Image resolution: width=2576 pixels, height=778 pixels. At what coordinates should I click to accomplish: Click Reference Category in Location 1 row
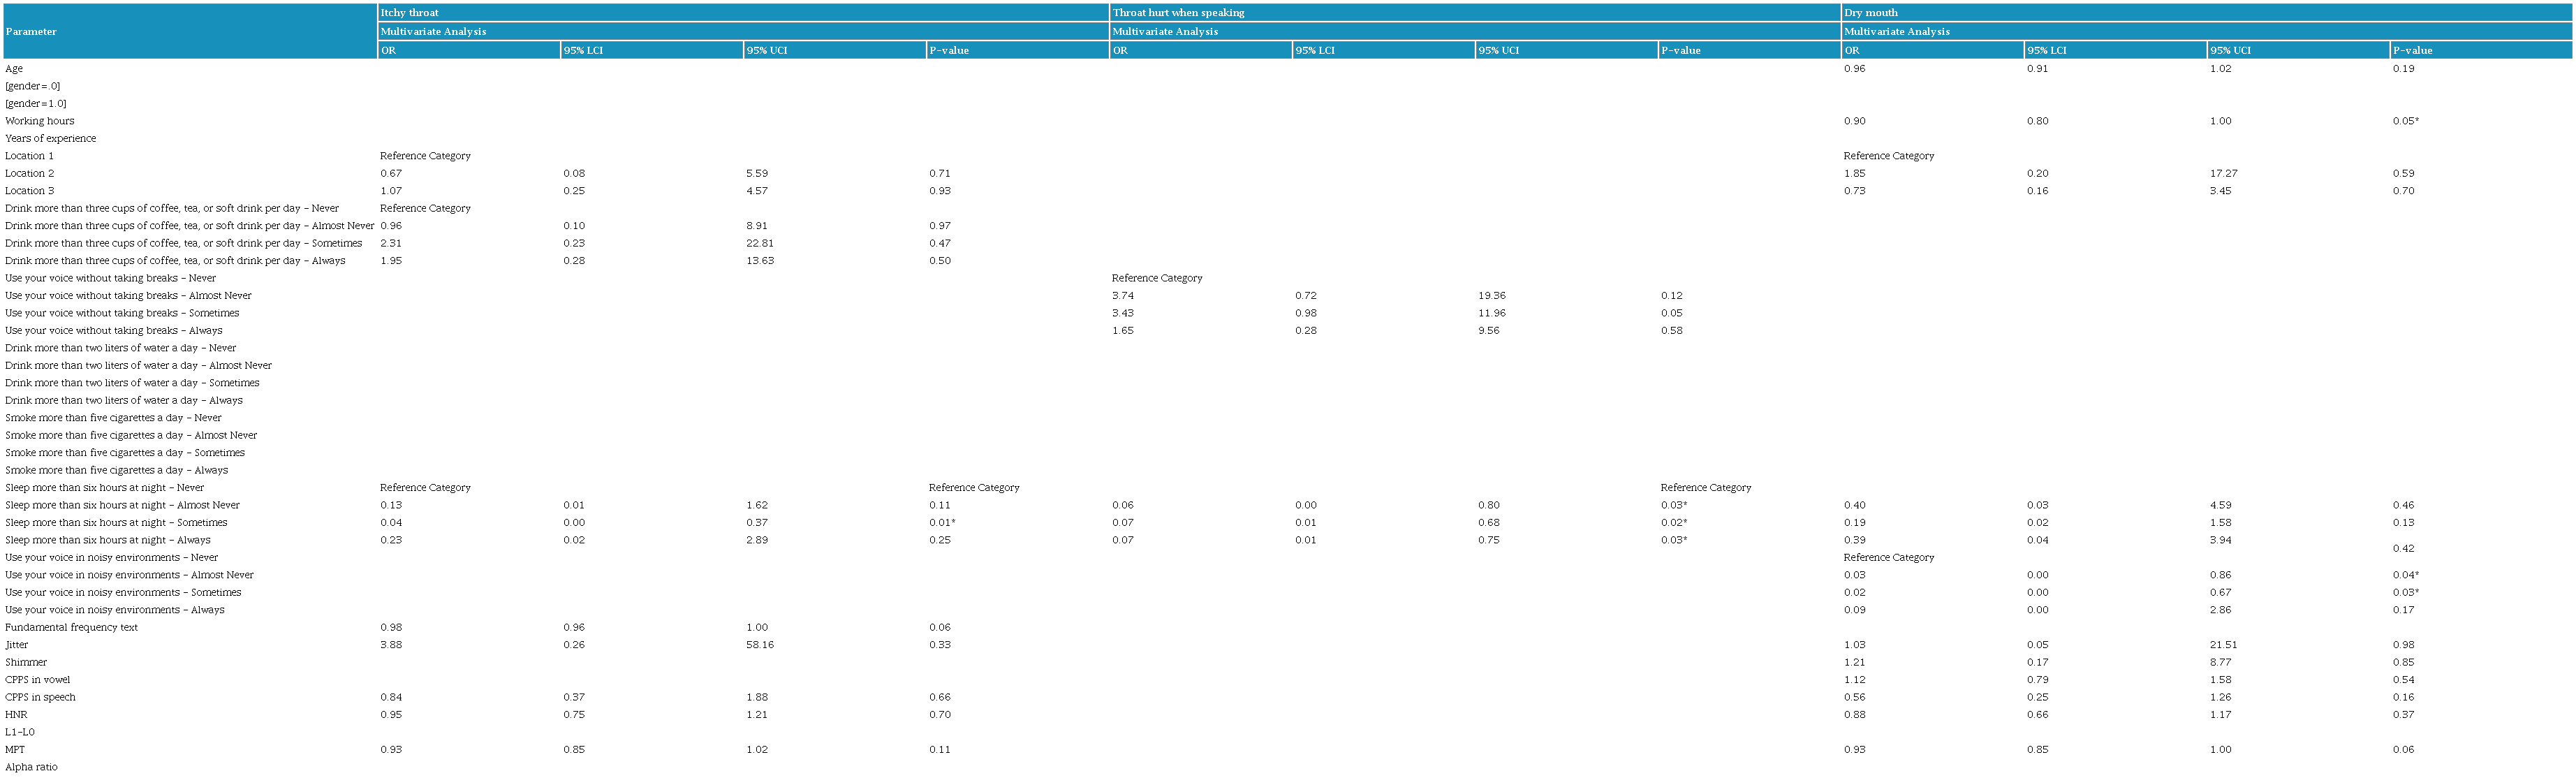(425, 156)
